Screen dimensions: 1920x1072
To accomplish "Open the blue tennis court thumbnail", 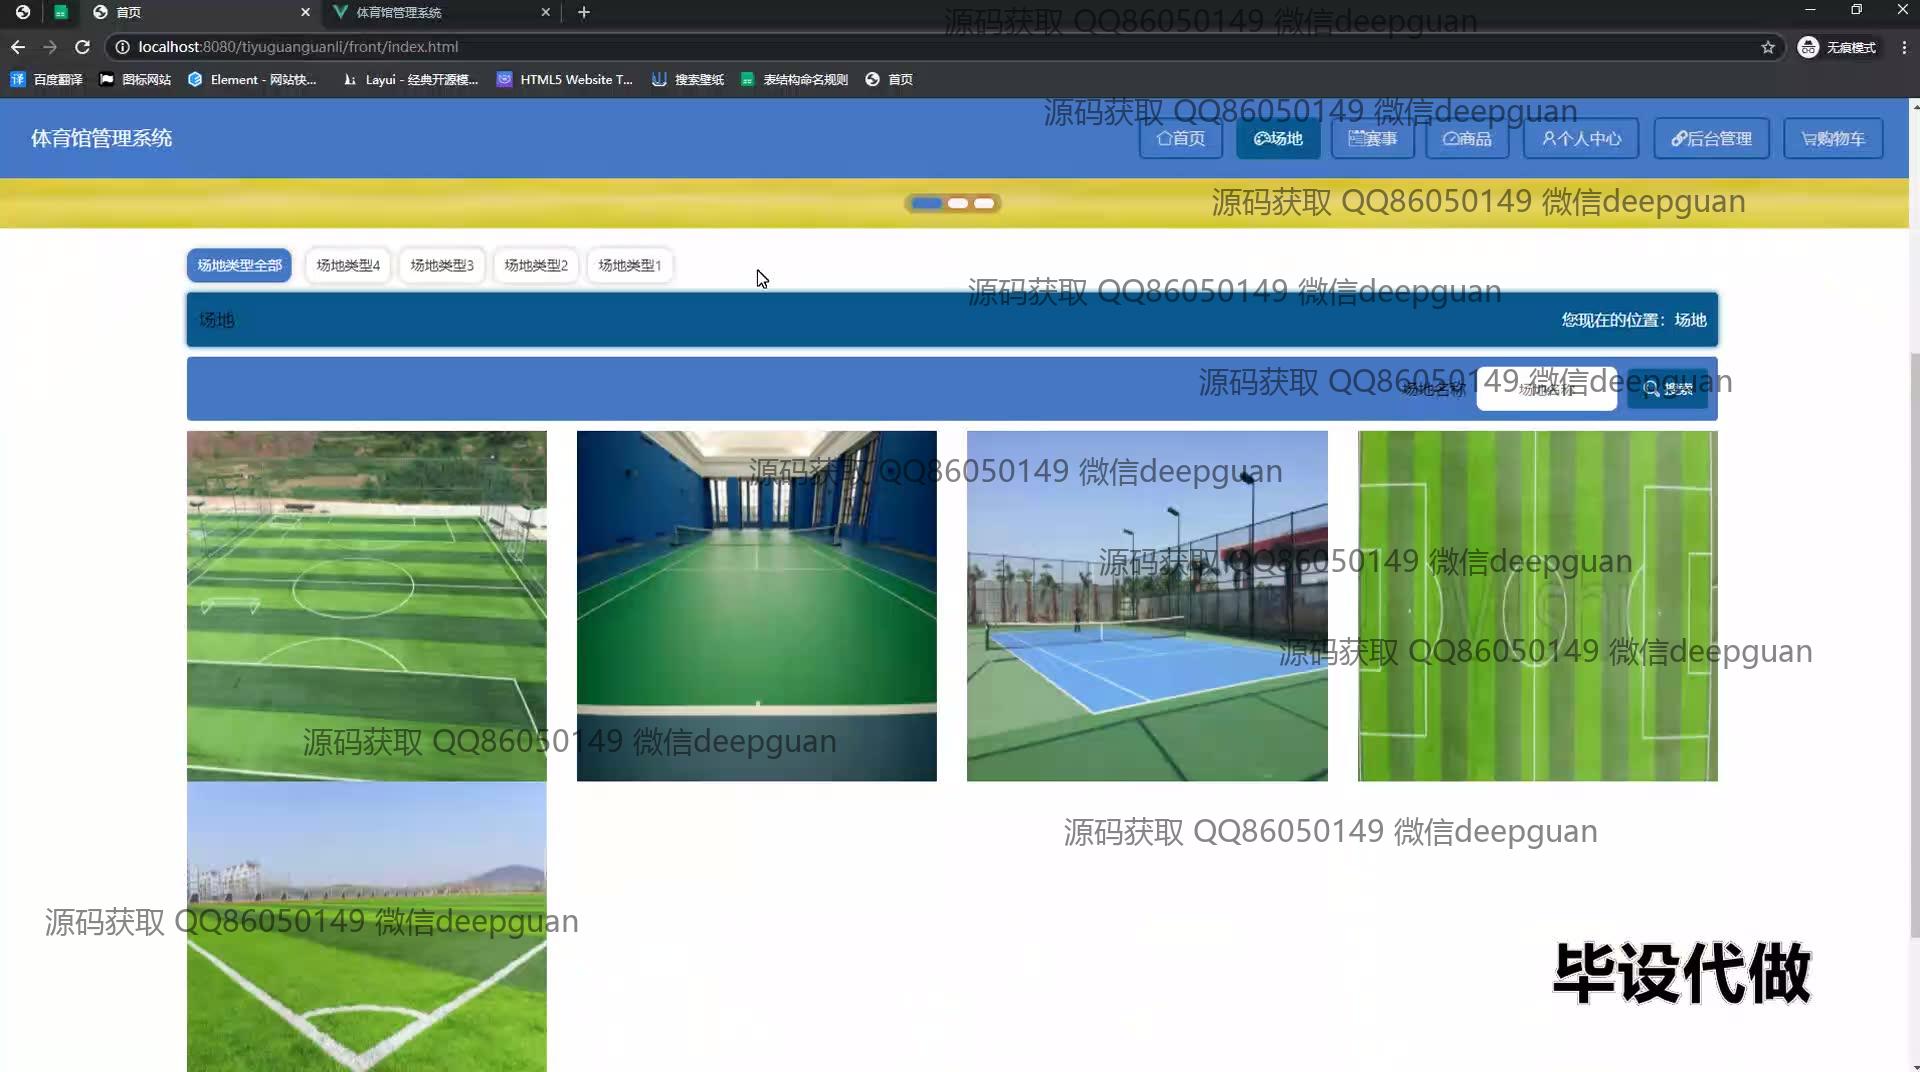I will [x=1147, y=606].
